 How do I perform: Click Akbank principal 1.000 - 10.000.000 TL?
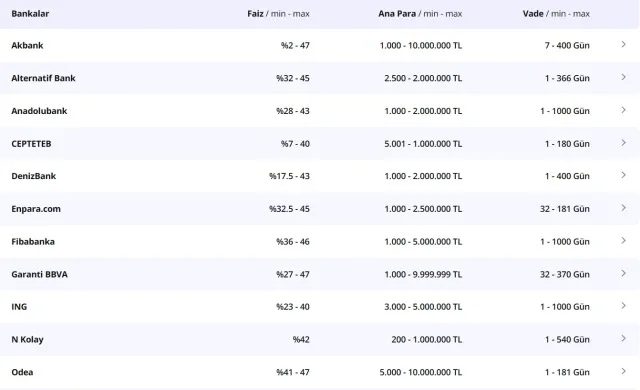click(x=421, y=45)
